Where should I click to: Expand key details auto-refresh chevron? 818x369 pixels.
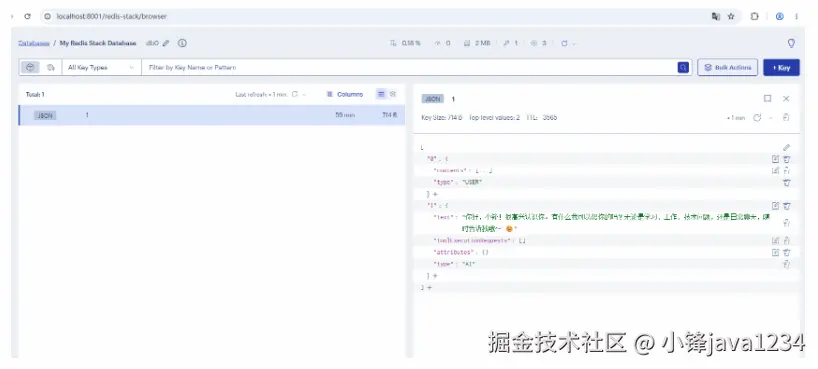770,118
